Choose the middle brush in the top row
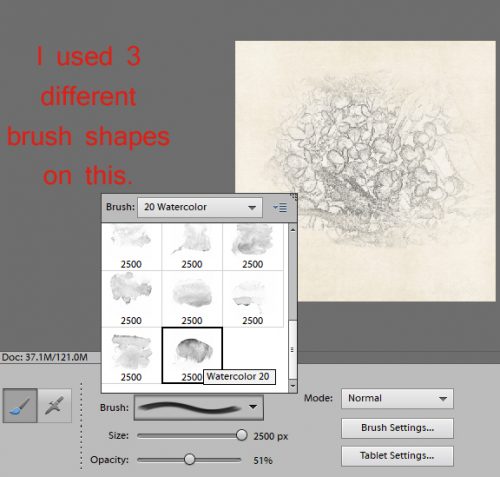 pos(192,247)
